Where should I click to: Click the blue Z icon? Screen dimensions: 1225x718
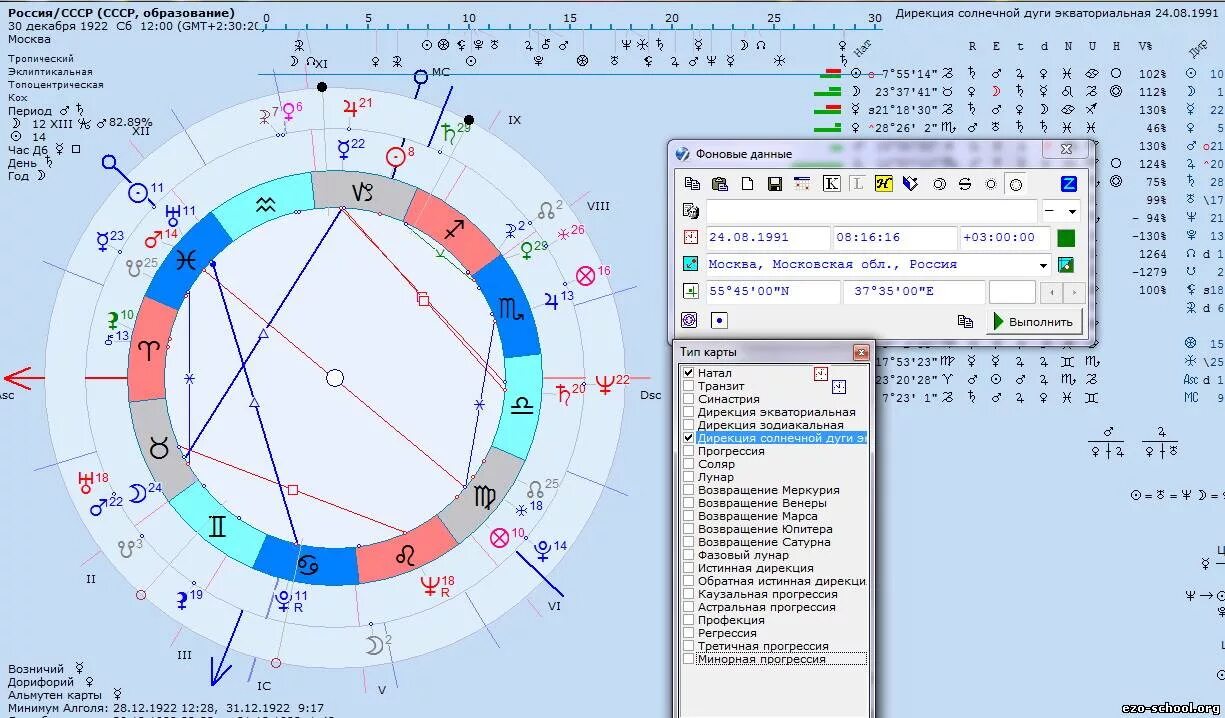coord(1069,184)
